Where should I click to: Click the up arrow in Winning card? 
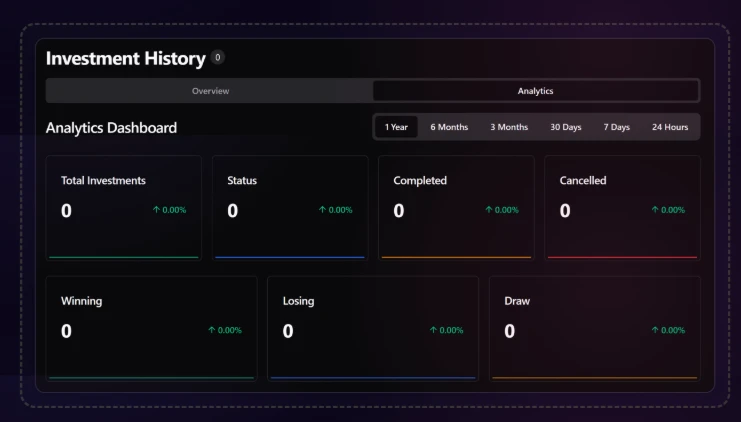[x=211, y=330]
